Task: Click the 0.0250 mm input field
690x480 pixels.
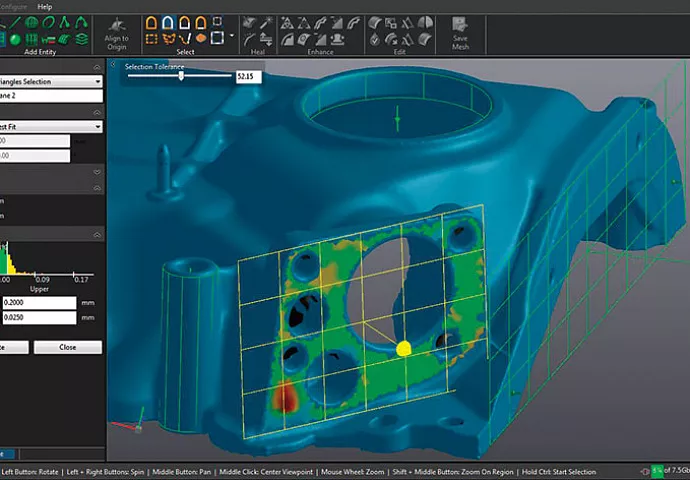Action: pos(40,318)
